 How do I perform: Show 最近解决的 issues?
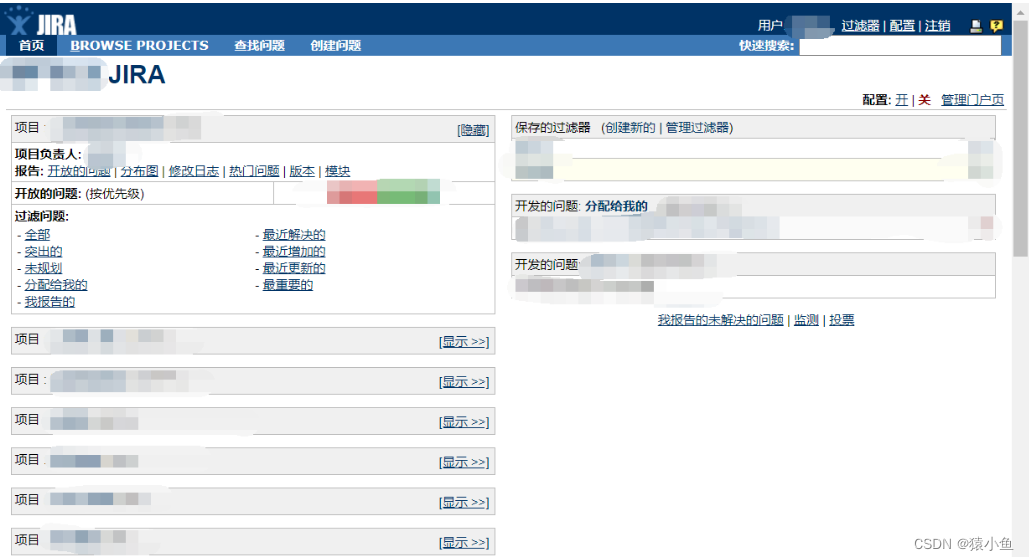pos(294,234)
